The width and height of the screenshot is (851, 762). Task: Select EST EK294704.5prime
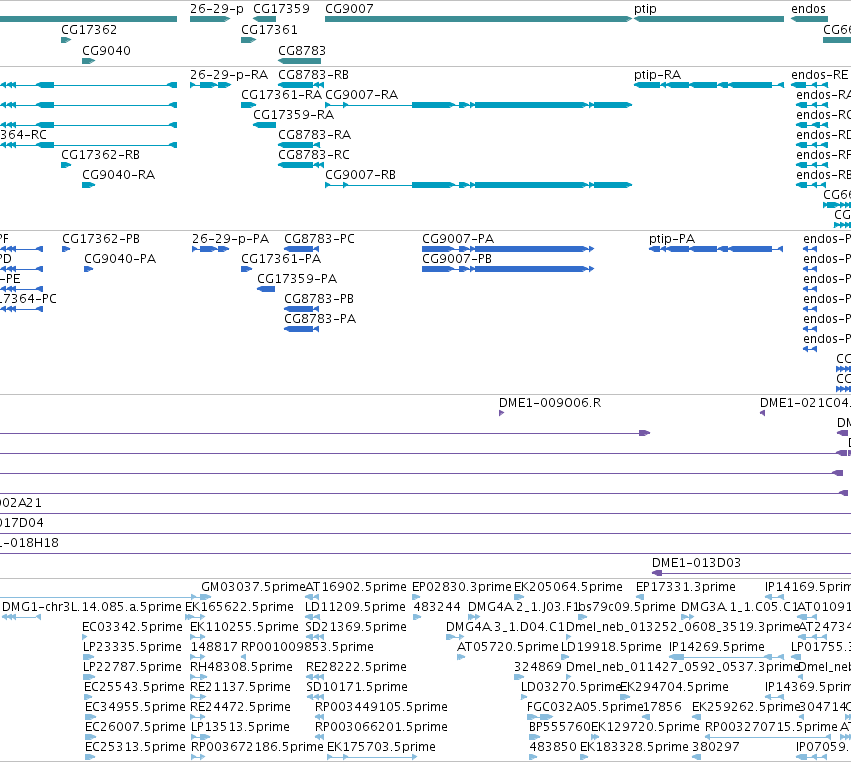(x=674, y=687)
